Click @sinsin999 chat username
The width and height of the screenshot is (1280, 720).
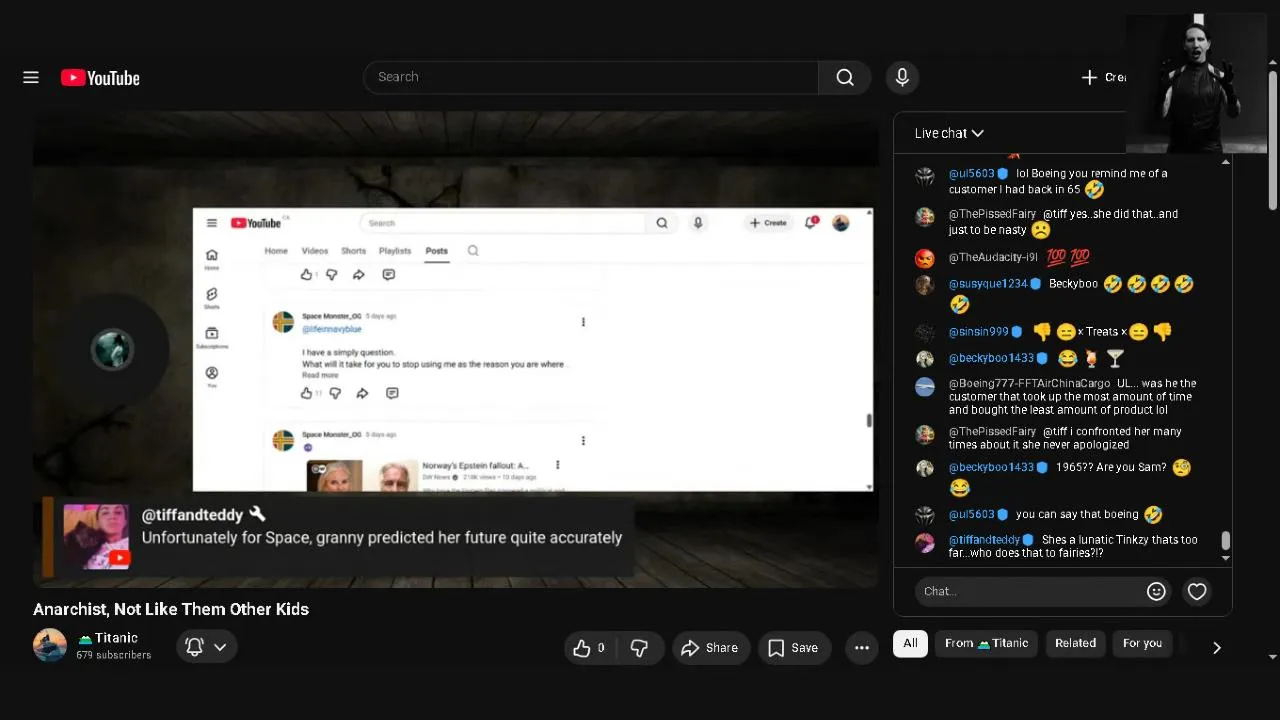pos(978,332)
